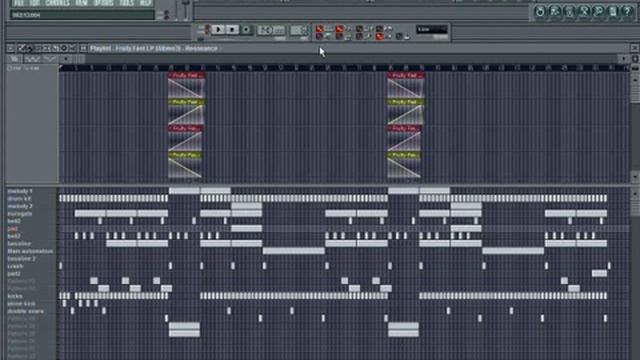640x360 pixels.
Task: Select the drum kit pattern row name
Action: coord(19,198)
